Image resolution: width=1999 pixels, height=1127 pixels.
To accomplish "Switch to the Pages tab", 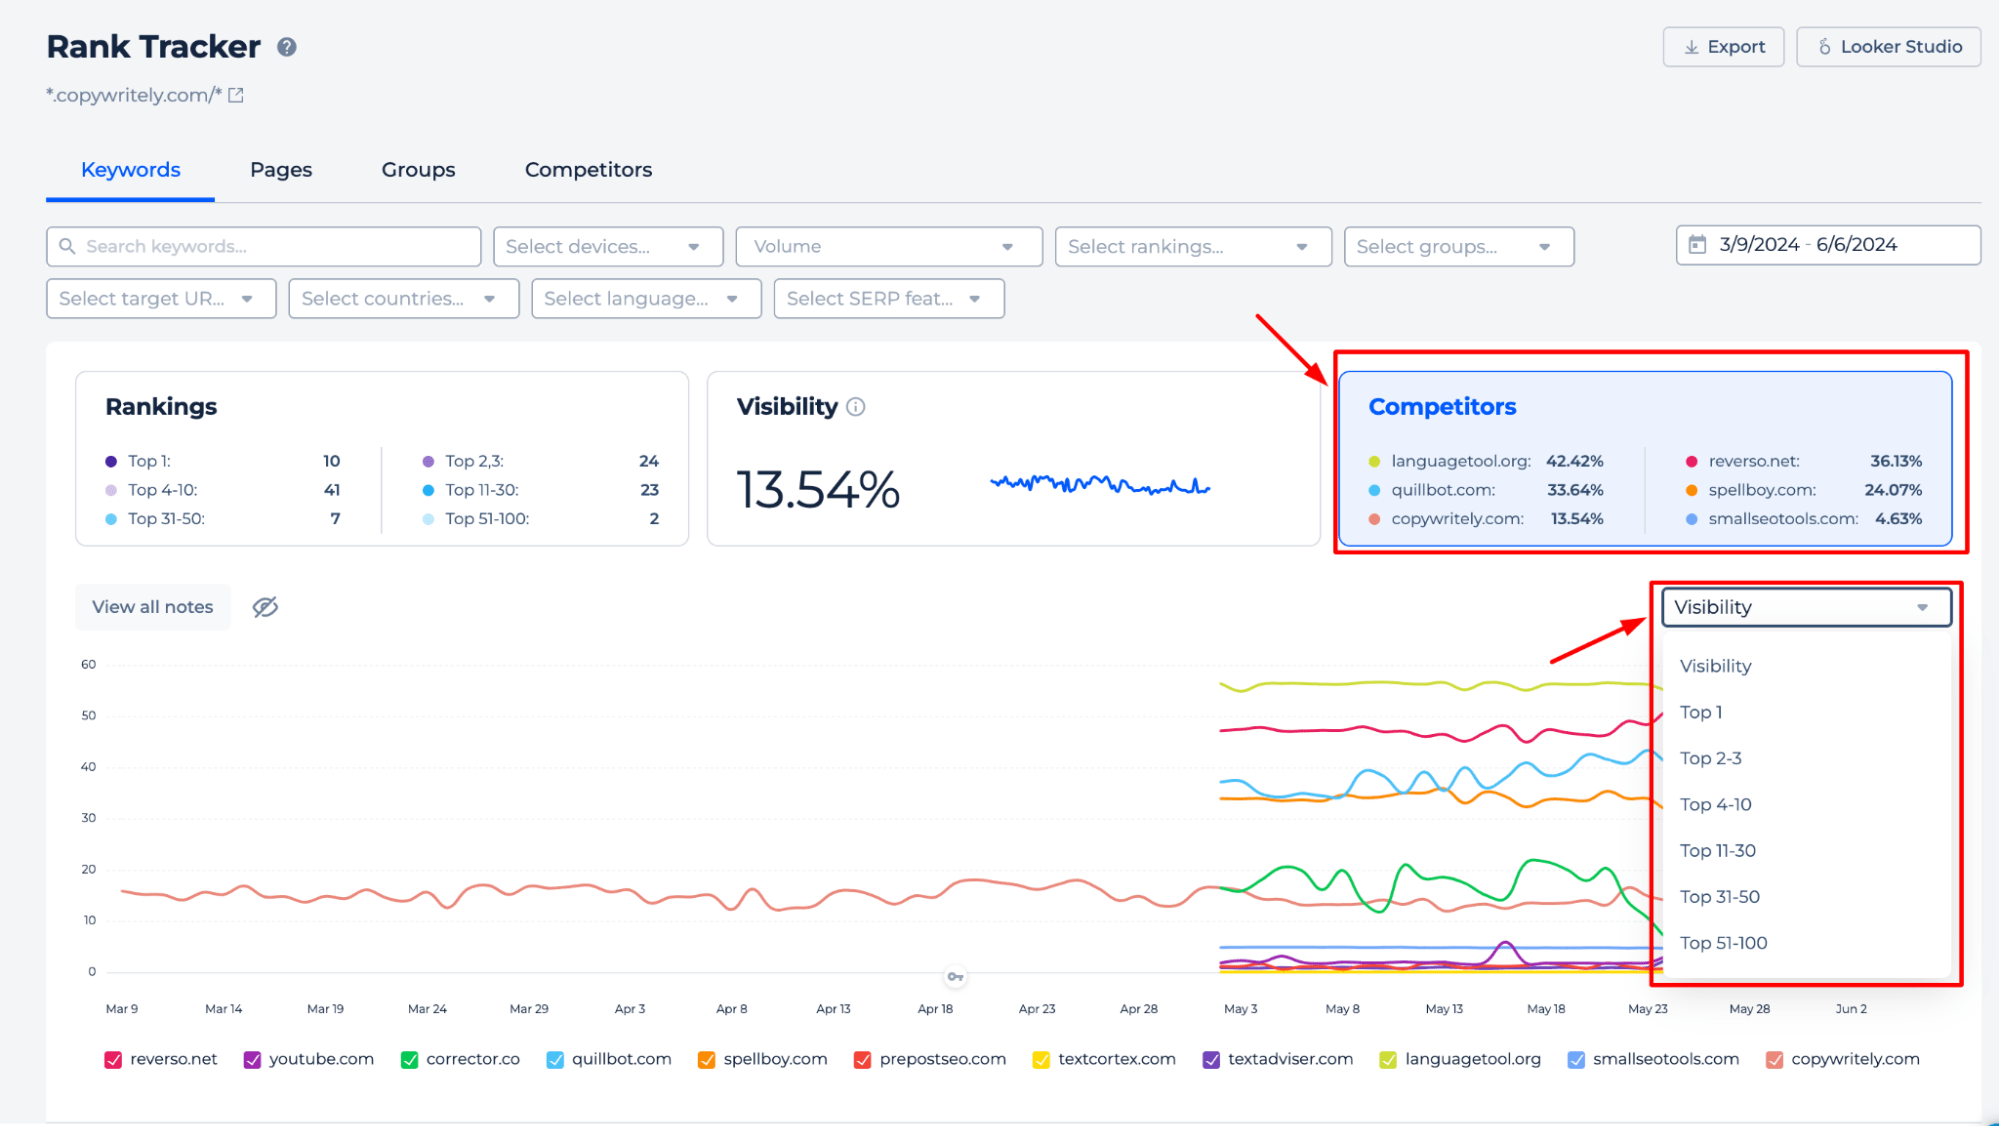I will [281, 170].
